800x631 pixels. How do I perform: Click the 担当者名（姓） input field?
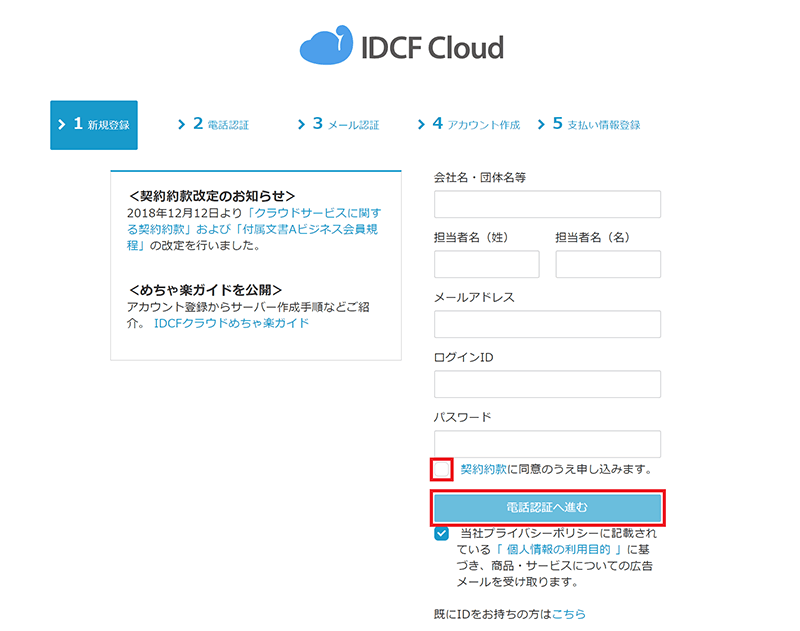click(x=486, y=264)
